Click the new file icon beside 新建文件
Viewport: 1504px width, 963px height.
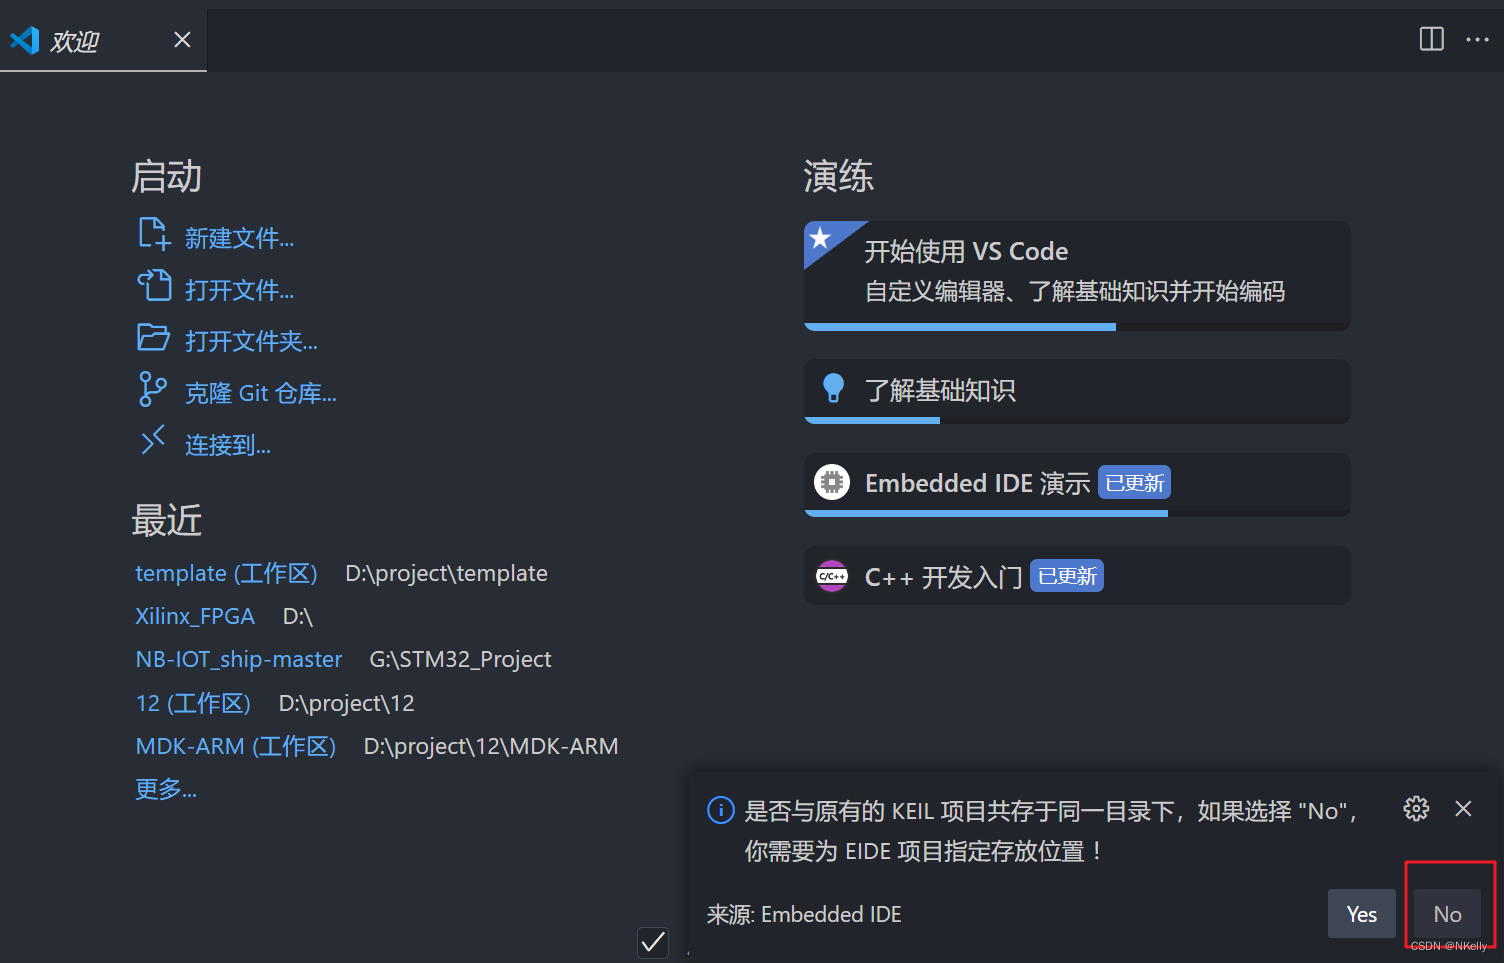154,234
